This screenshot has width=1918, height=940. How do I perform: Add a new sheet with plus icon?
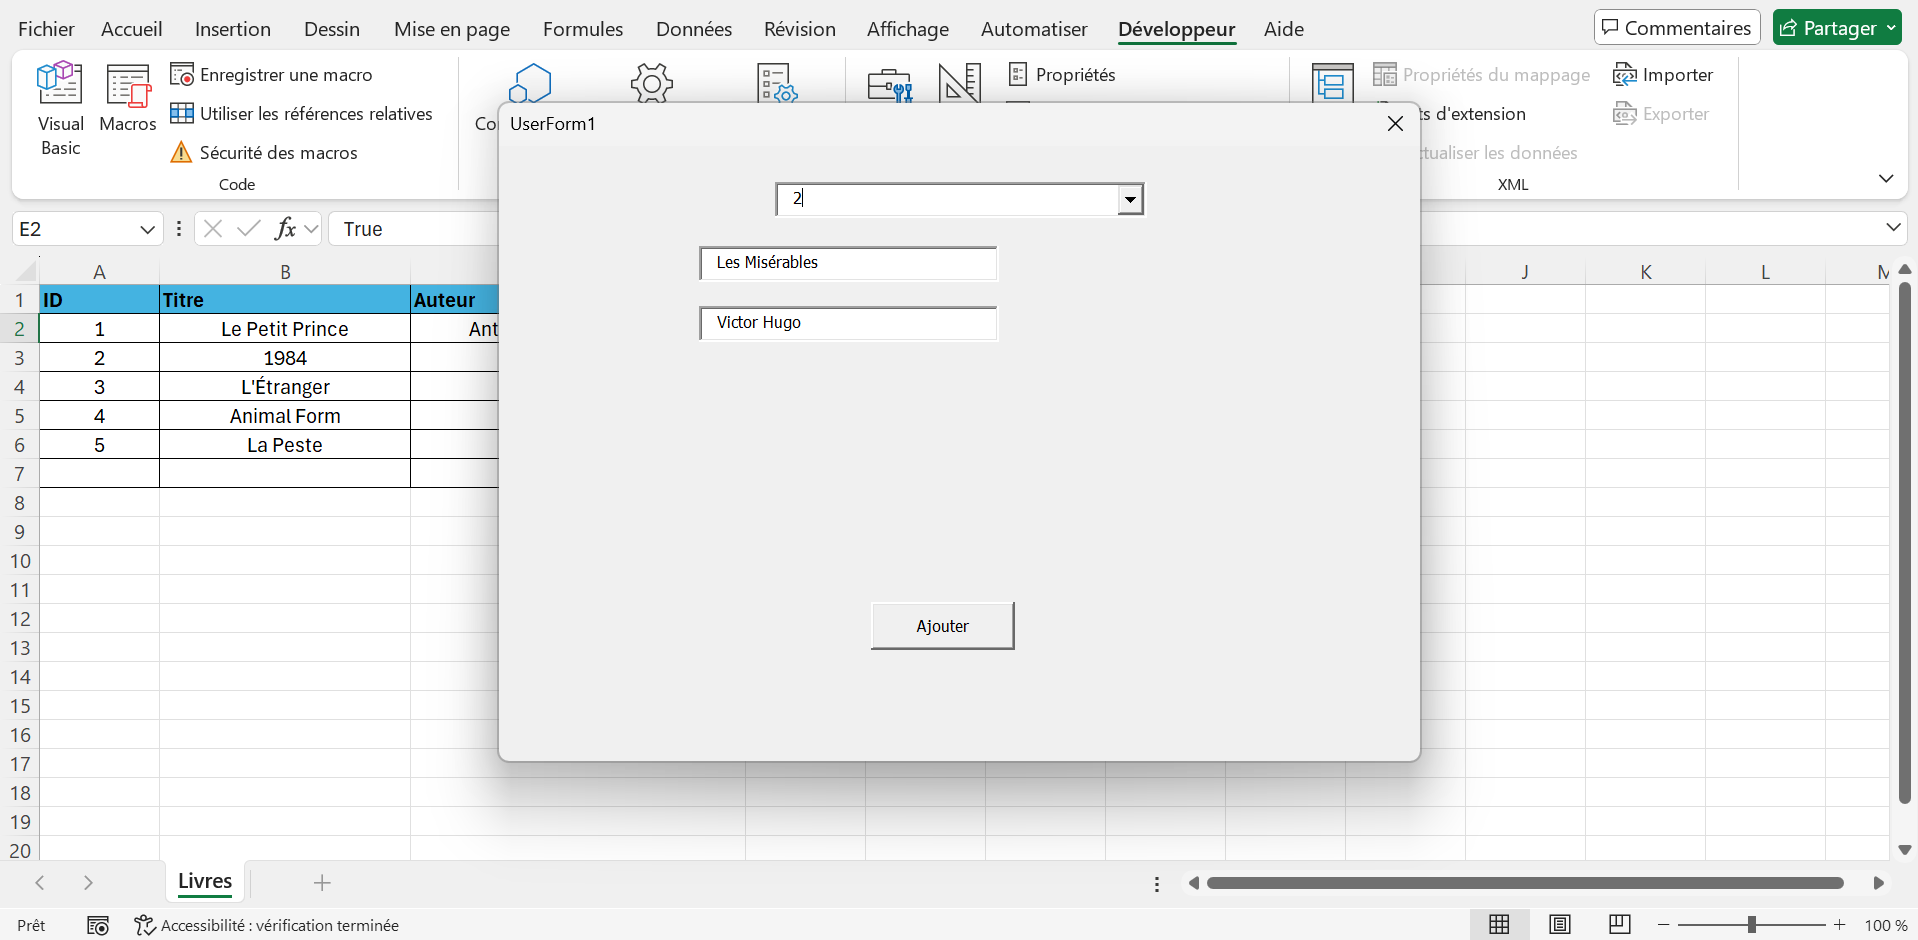tap(322, 883)
